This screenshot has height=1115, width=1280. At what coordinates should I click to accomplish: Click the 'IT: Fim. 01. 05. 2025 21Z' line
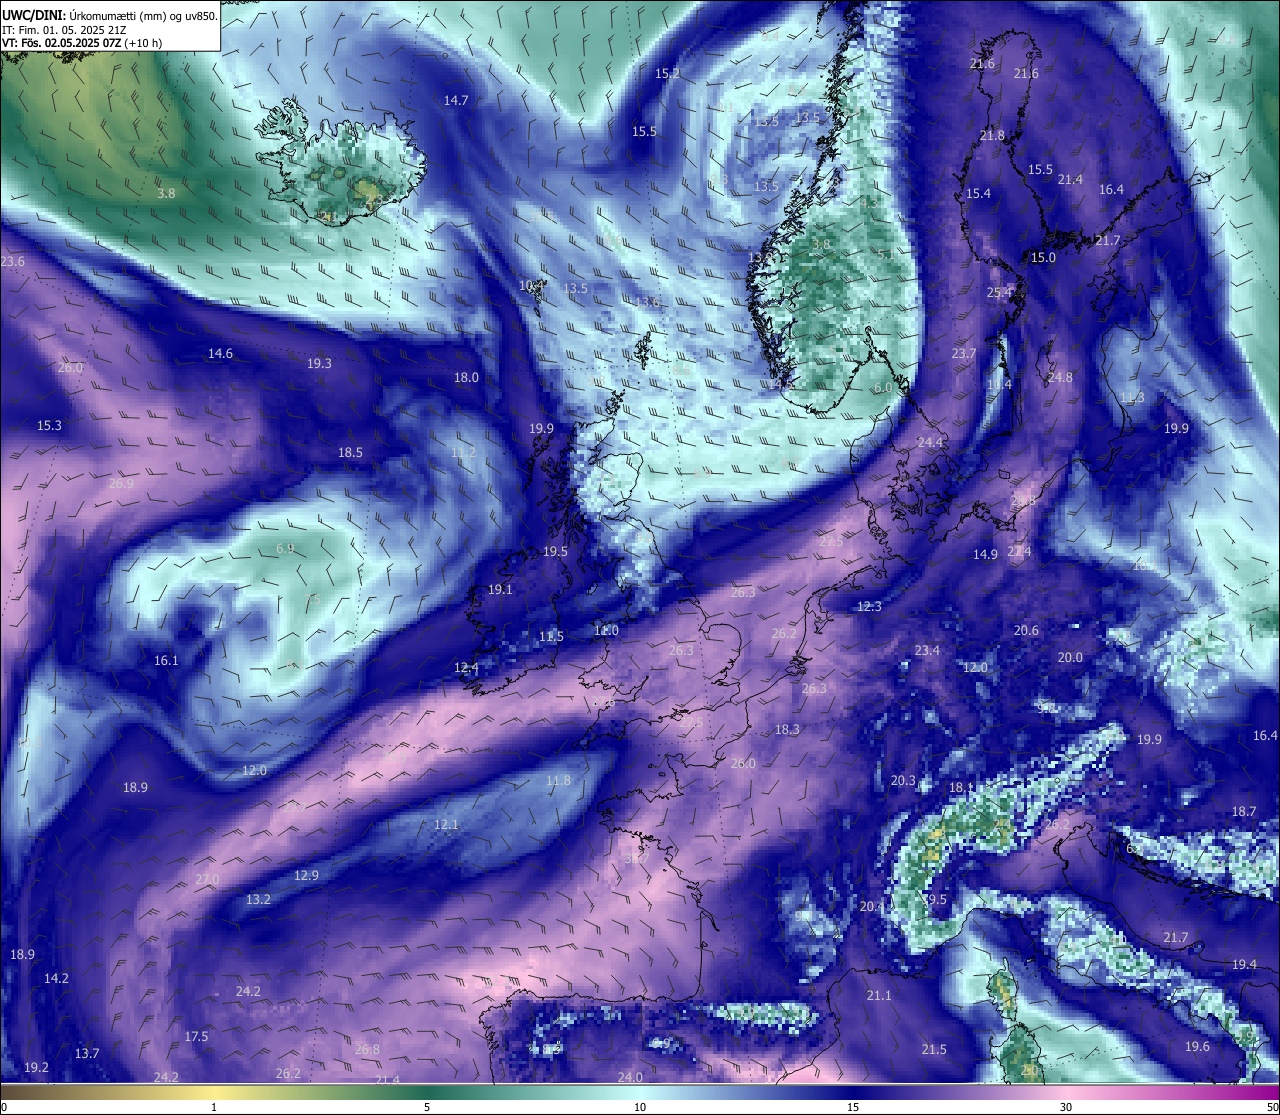tap(65, 30)
